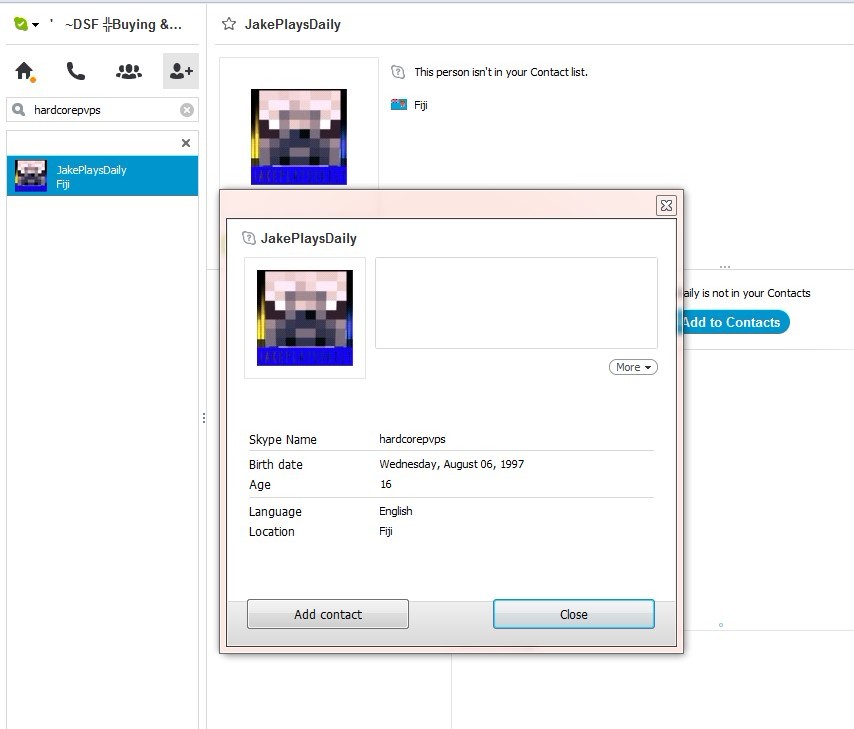Click the Add contact button
854x729 pixels.
click(328, 614)
